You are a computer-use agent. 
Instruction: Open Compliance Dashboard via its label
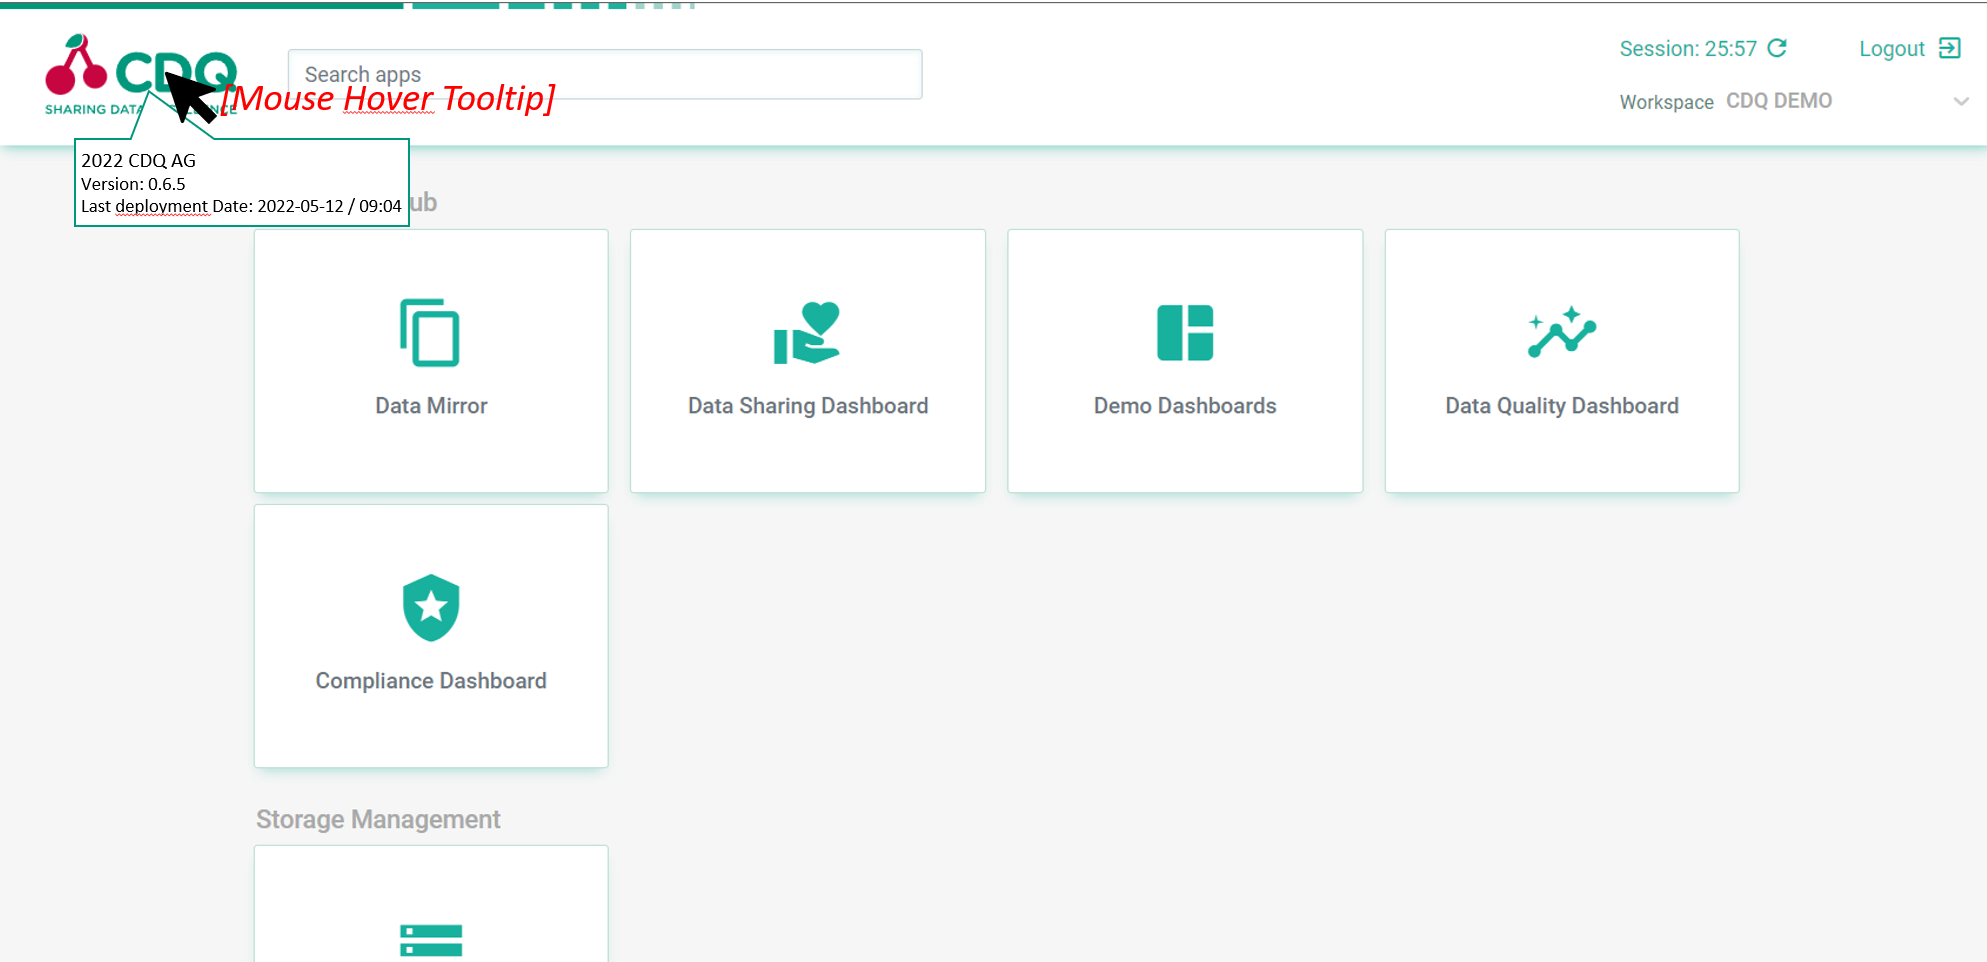point(431,681)
